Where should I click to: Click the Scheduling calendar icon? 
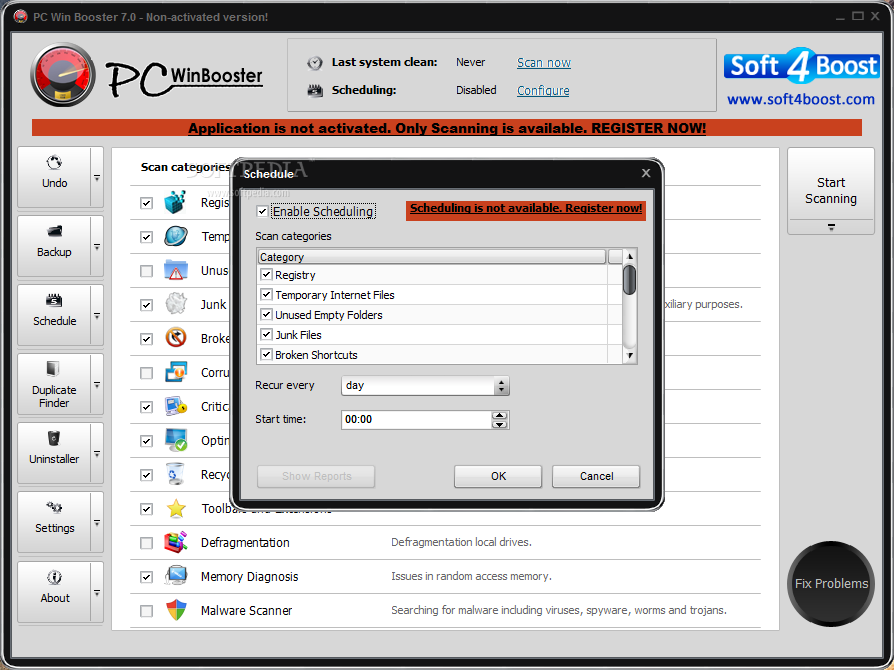click(x=315, y=91)
